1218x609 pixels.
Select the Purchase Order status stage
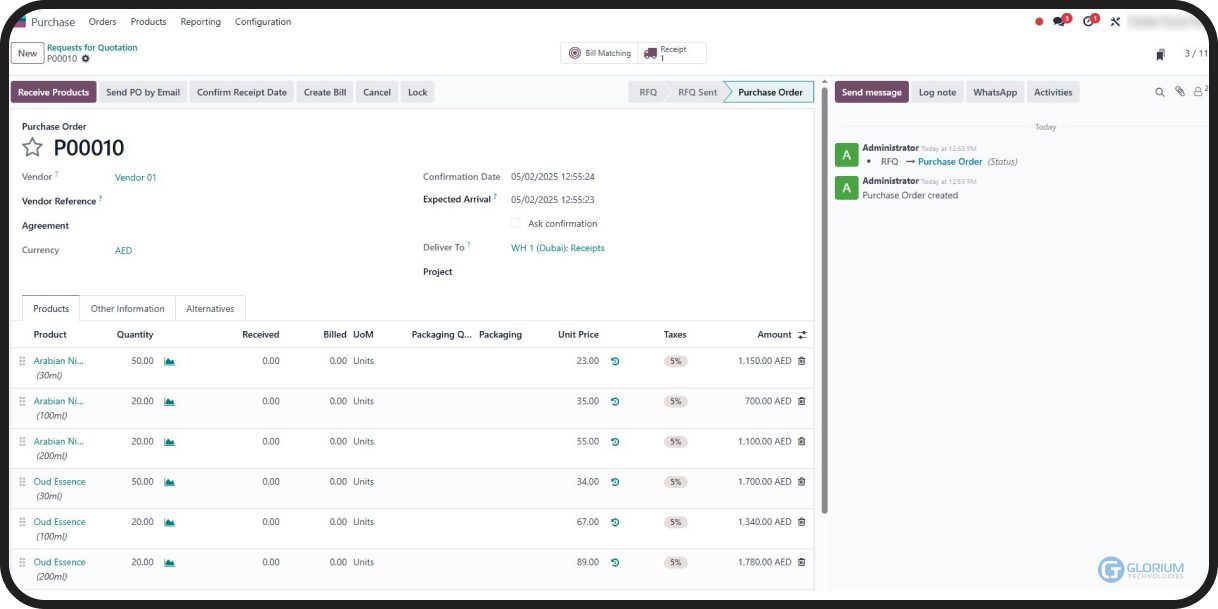coord(770,92)
